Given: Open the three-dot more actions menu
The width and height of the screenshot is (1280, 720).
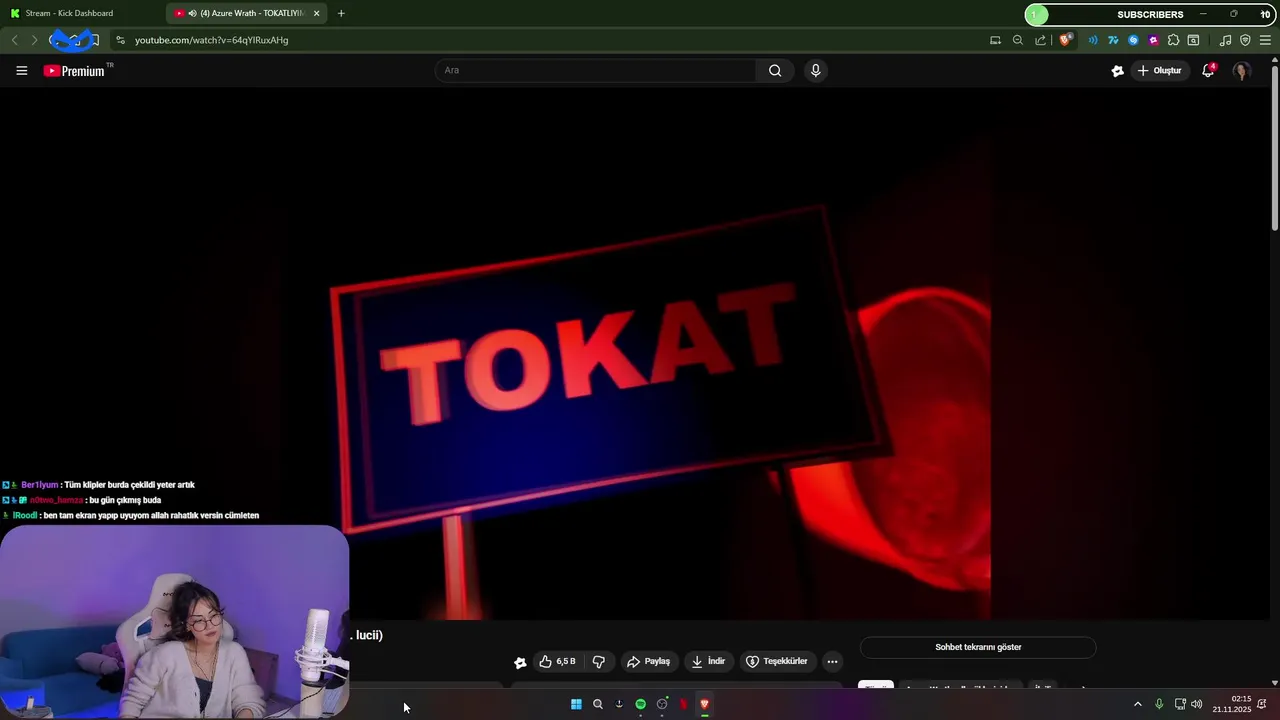Looking at the screenshot, I should click(x=832, y=661).
